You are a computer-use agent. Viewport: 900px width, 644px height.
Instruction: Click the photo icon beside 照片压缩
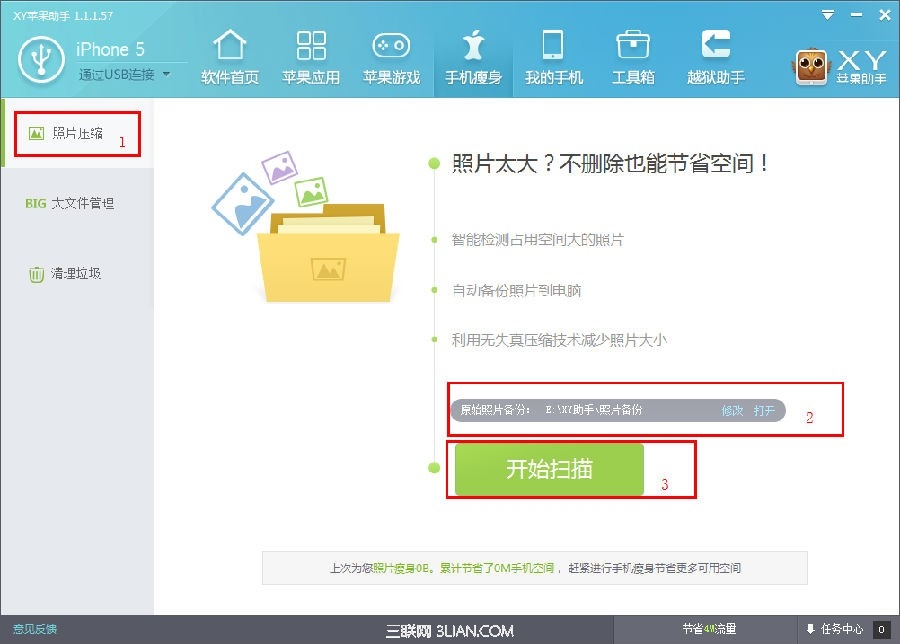[x=36, y=134]
